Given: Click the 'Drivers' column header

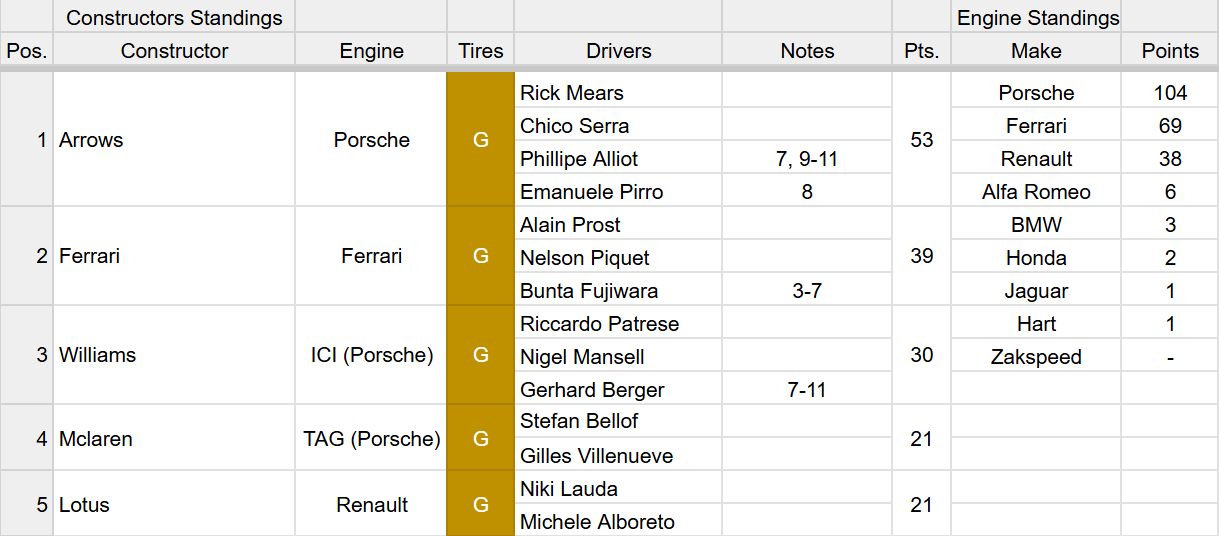Looking at the screenshot, I should pos(618,50).
